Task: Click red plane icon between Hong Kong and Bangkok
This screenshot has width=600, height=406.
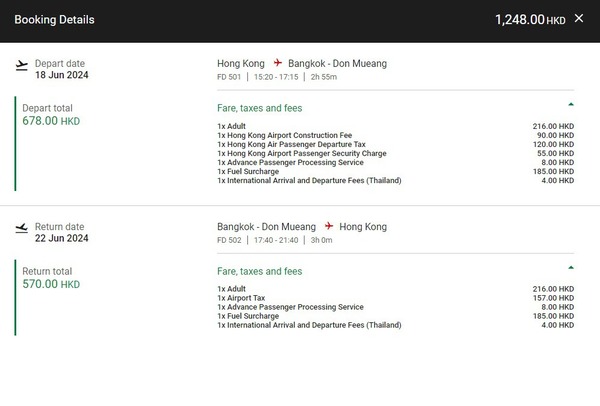Action: pos(278,63)
